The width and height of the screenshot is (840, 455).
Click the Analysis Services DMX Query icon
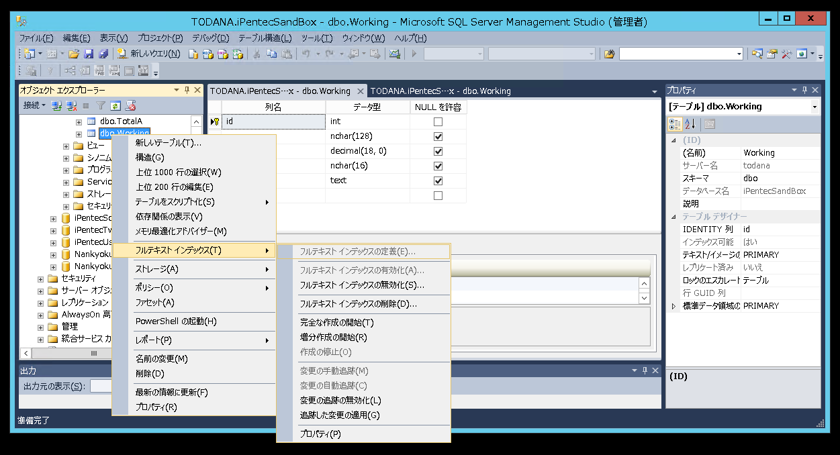coord(223,54)
